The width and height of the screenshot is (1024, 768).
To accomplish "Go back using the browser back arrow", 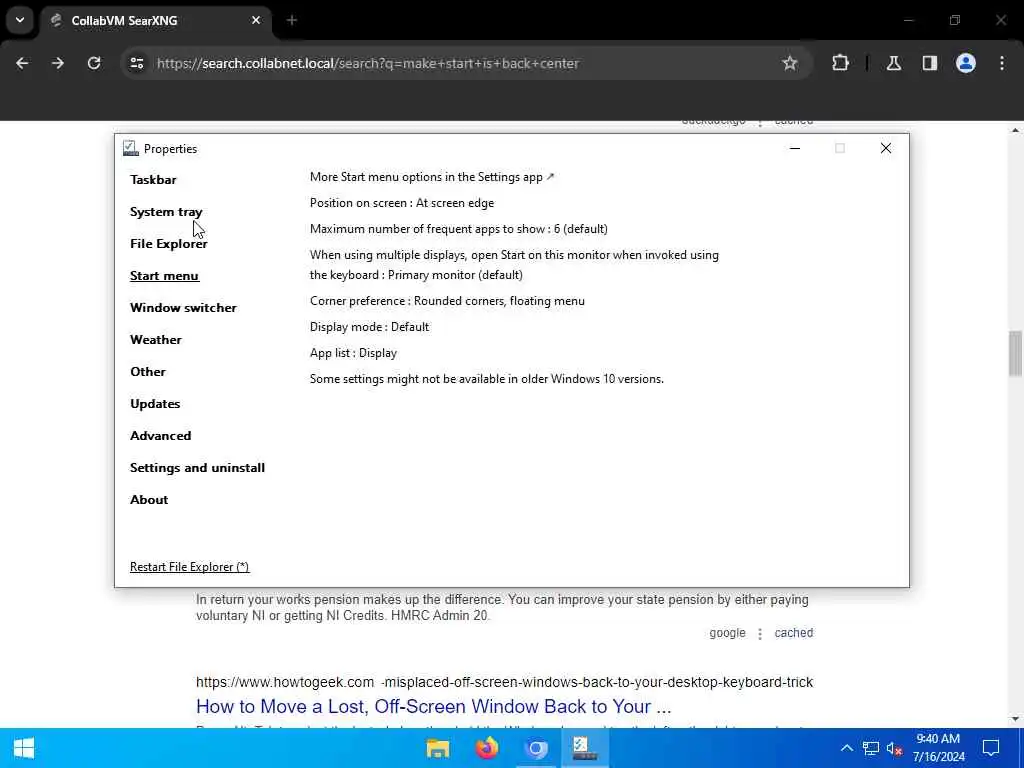I will [x=22, y=63].
